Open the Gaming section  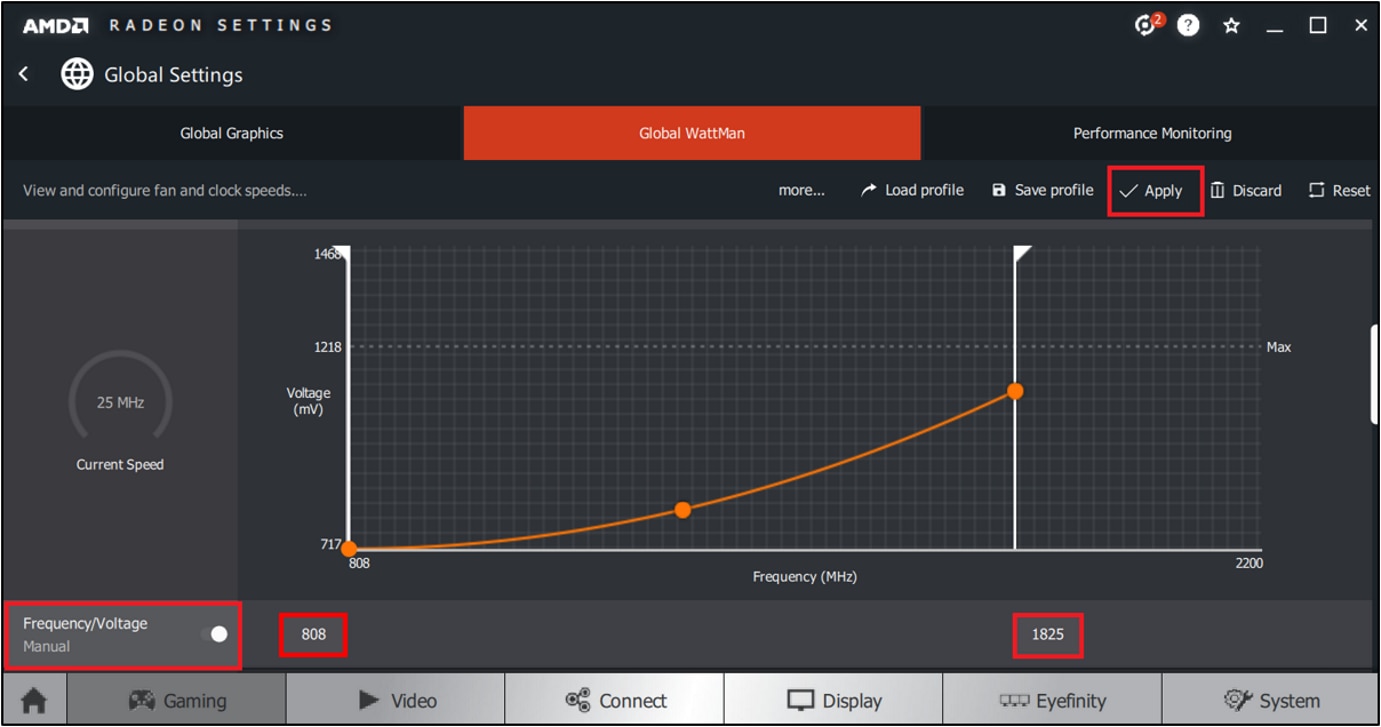(x=176, y=700)
